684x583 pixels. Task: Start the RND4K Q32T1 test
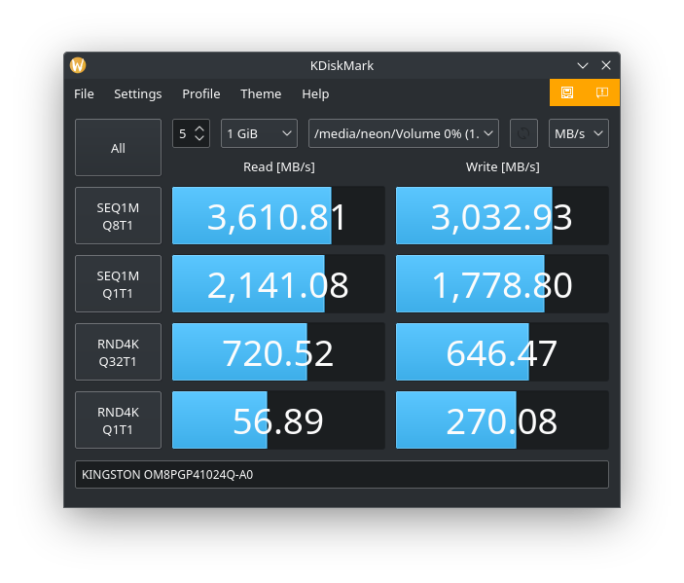click(x=118, y=352)
